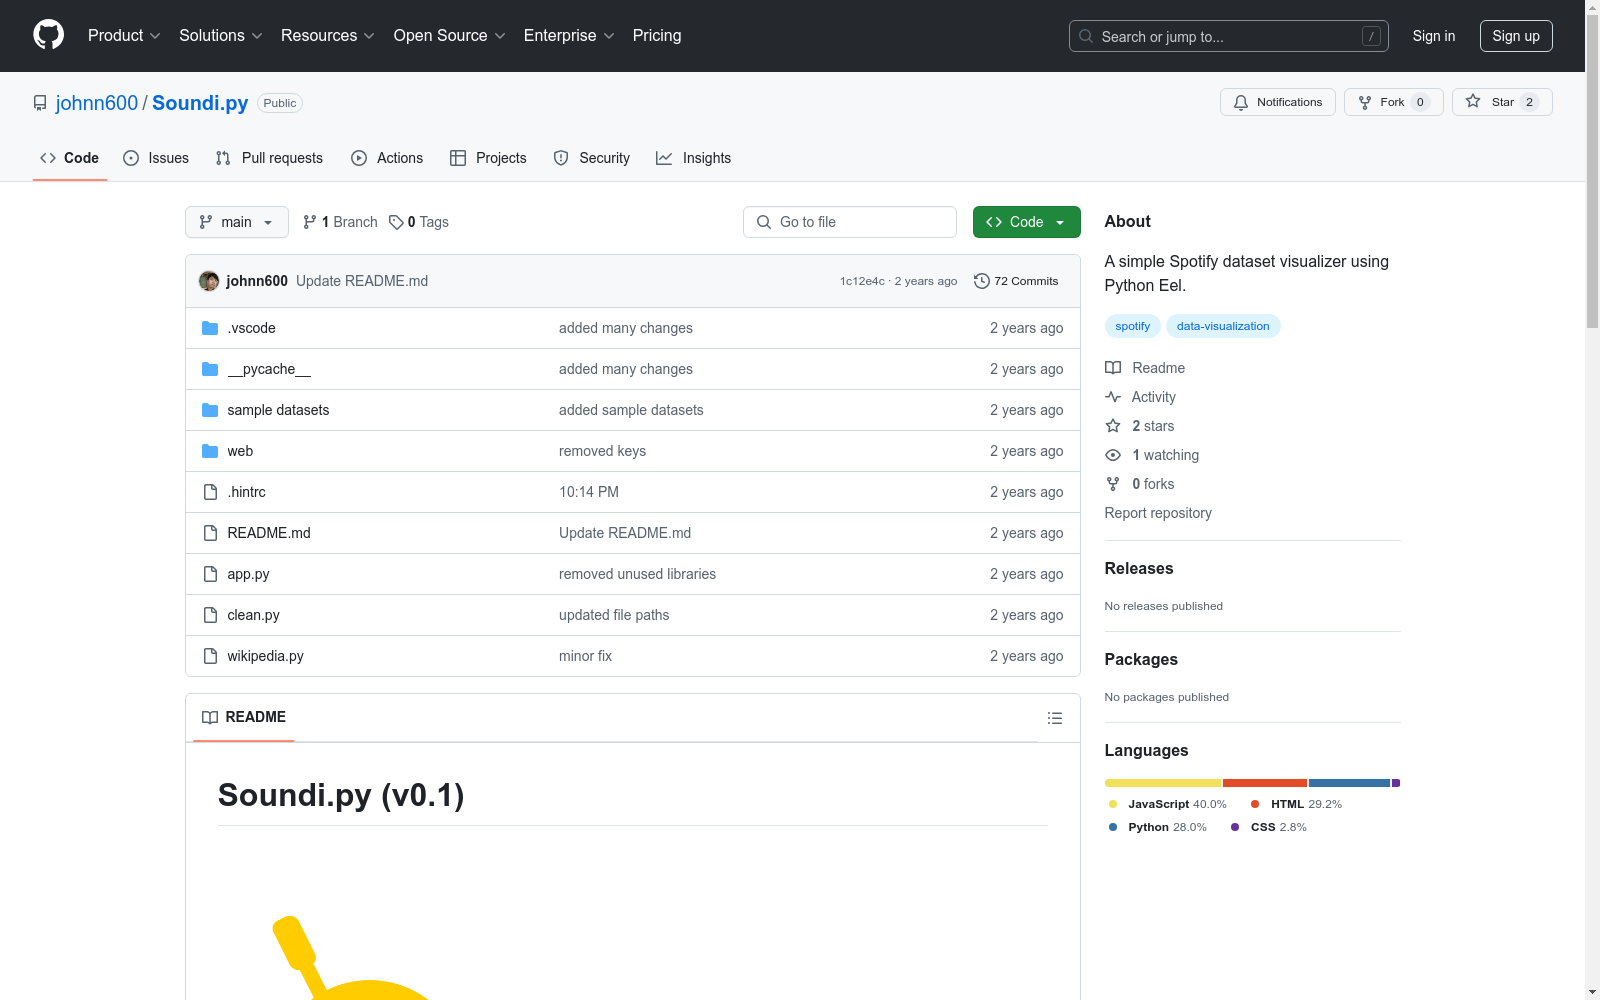Focus the Search or jump to field
The width and height of the screenshot is (1600, 1000).
click(1229, 36)
